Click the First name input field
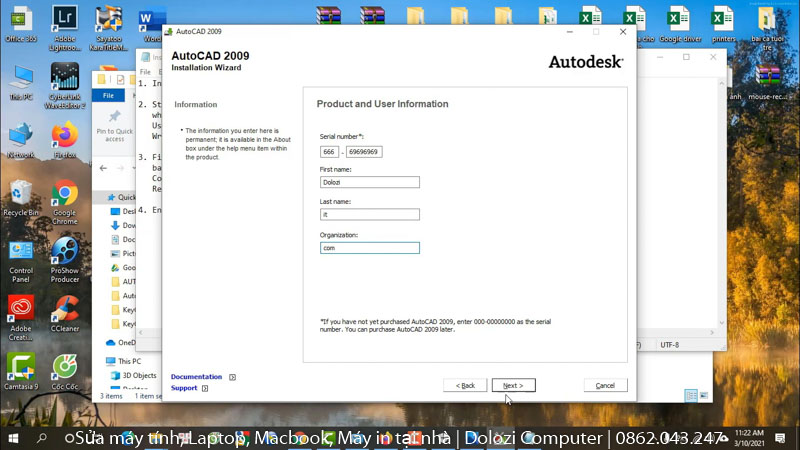The width and height of the screenshot is (800, 450). (x=369, y=182)
